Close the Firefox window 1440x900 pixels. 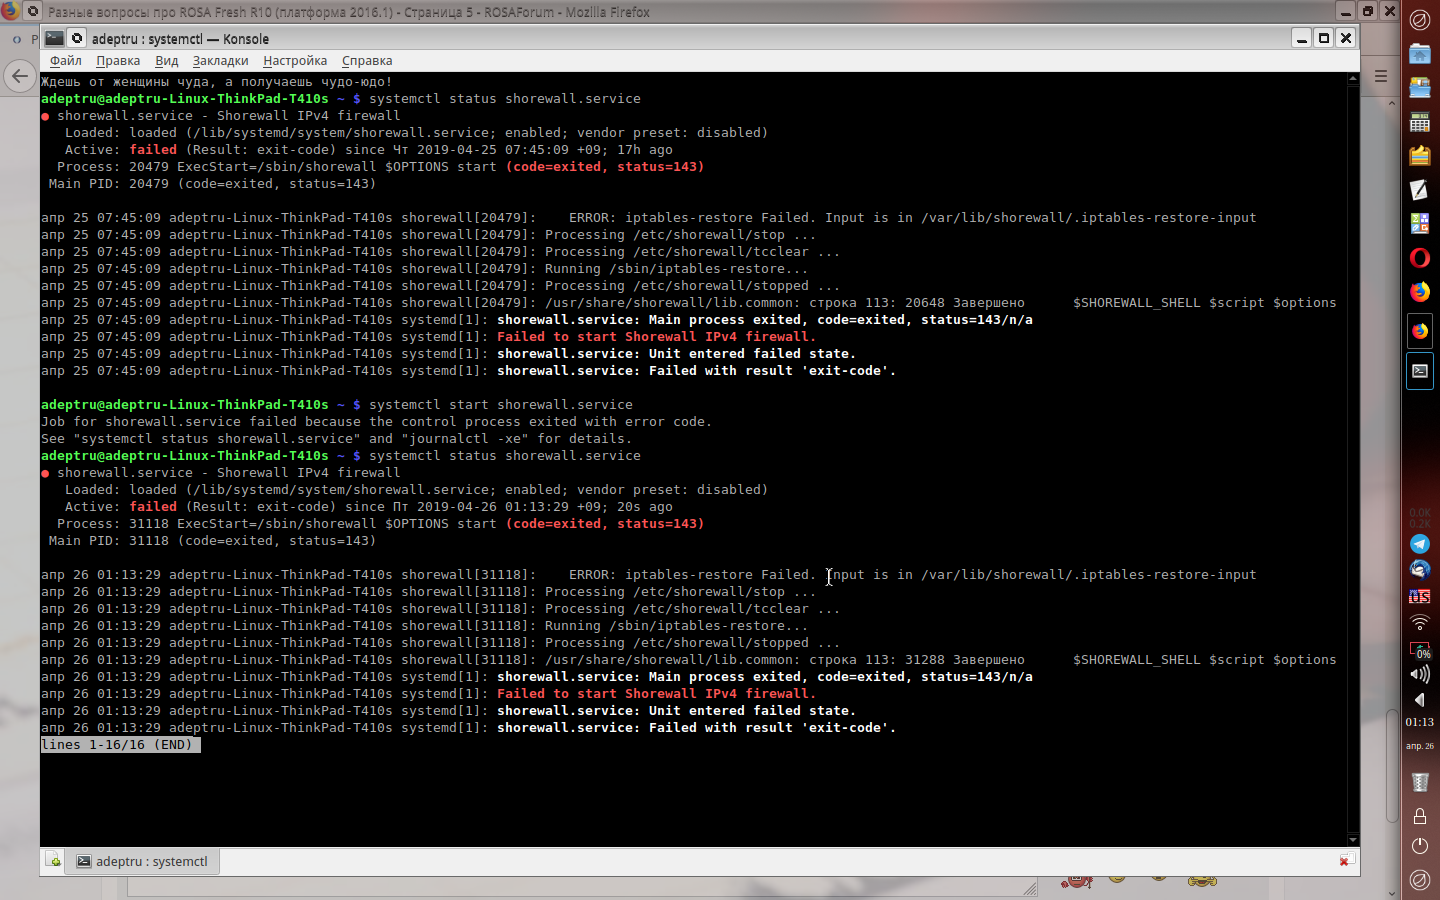click(x=1390, y=11)
